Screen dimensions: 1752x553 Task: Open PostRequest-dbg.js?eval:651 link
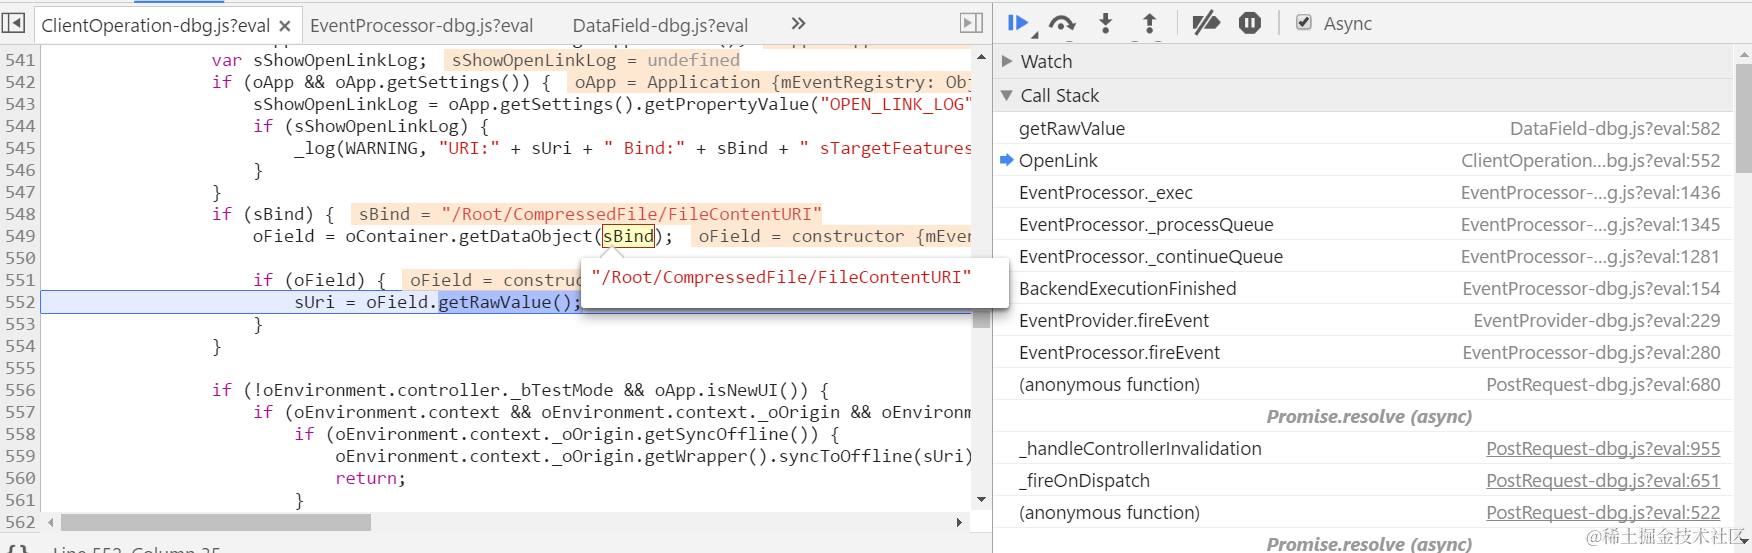point(1603,481)
